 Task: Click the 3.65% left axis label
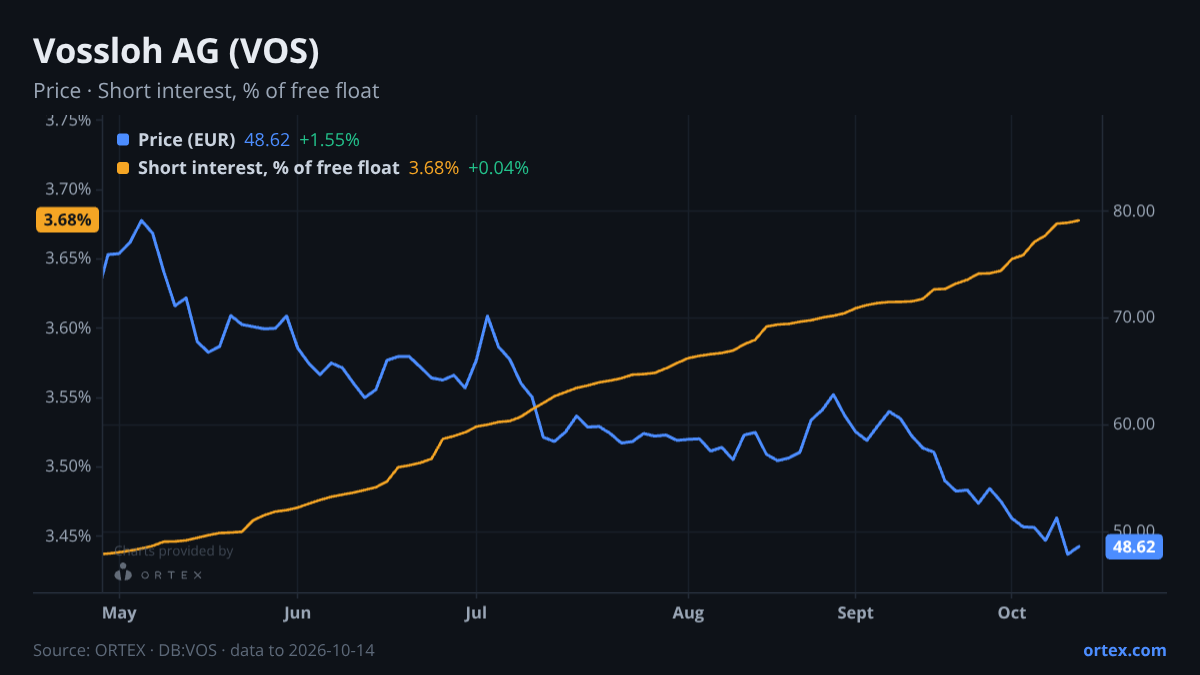click(69, 258)
